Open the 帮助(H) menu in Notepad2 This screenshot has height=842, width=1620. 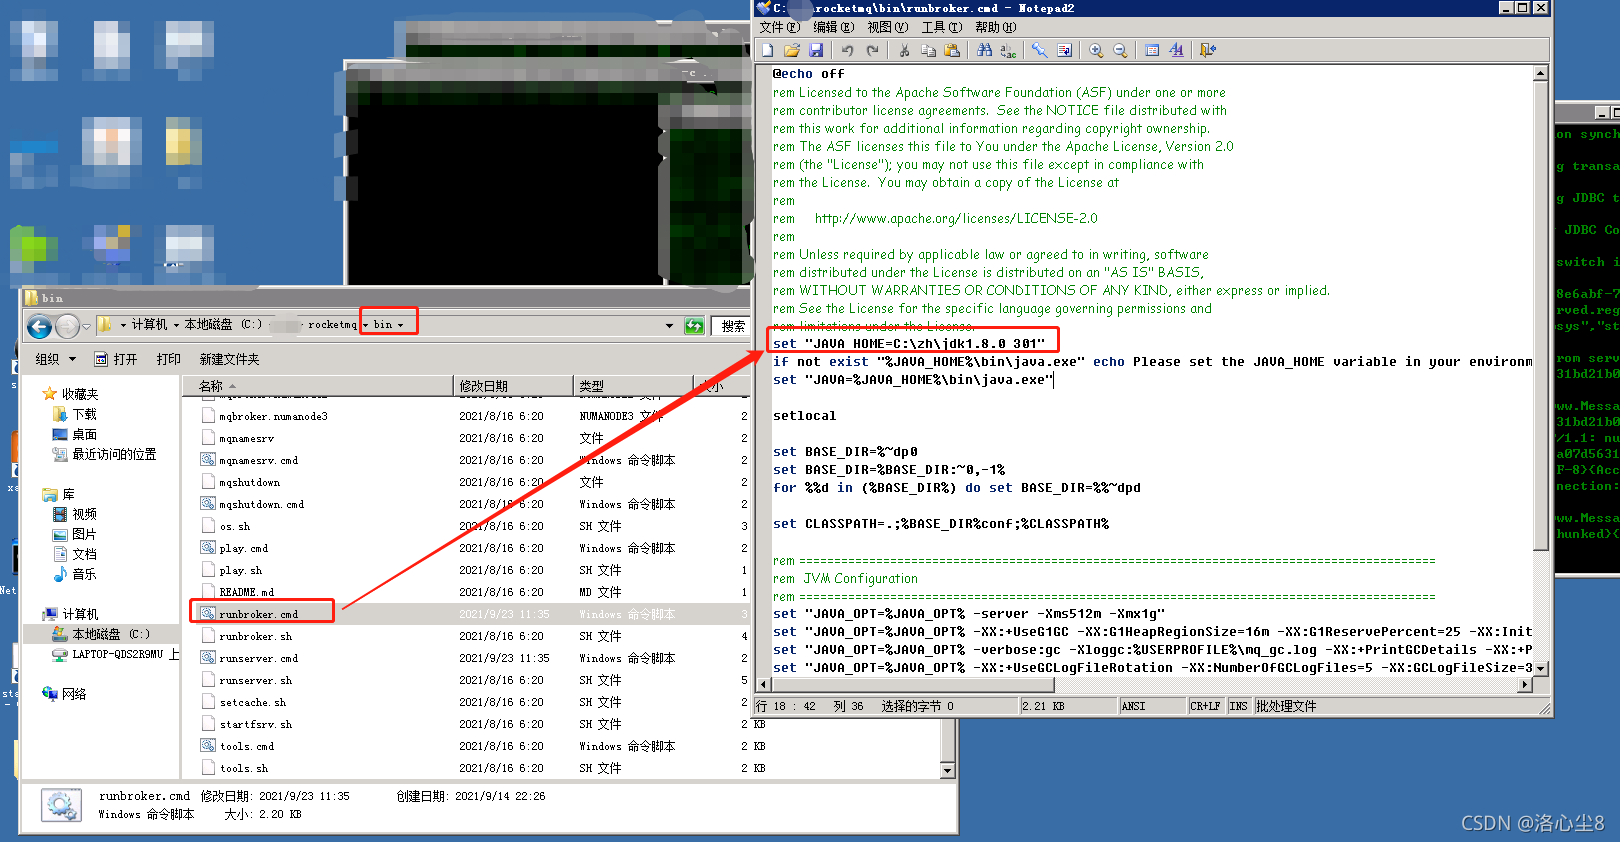(x=996, y=27)
